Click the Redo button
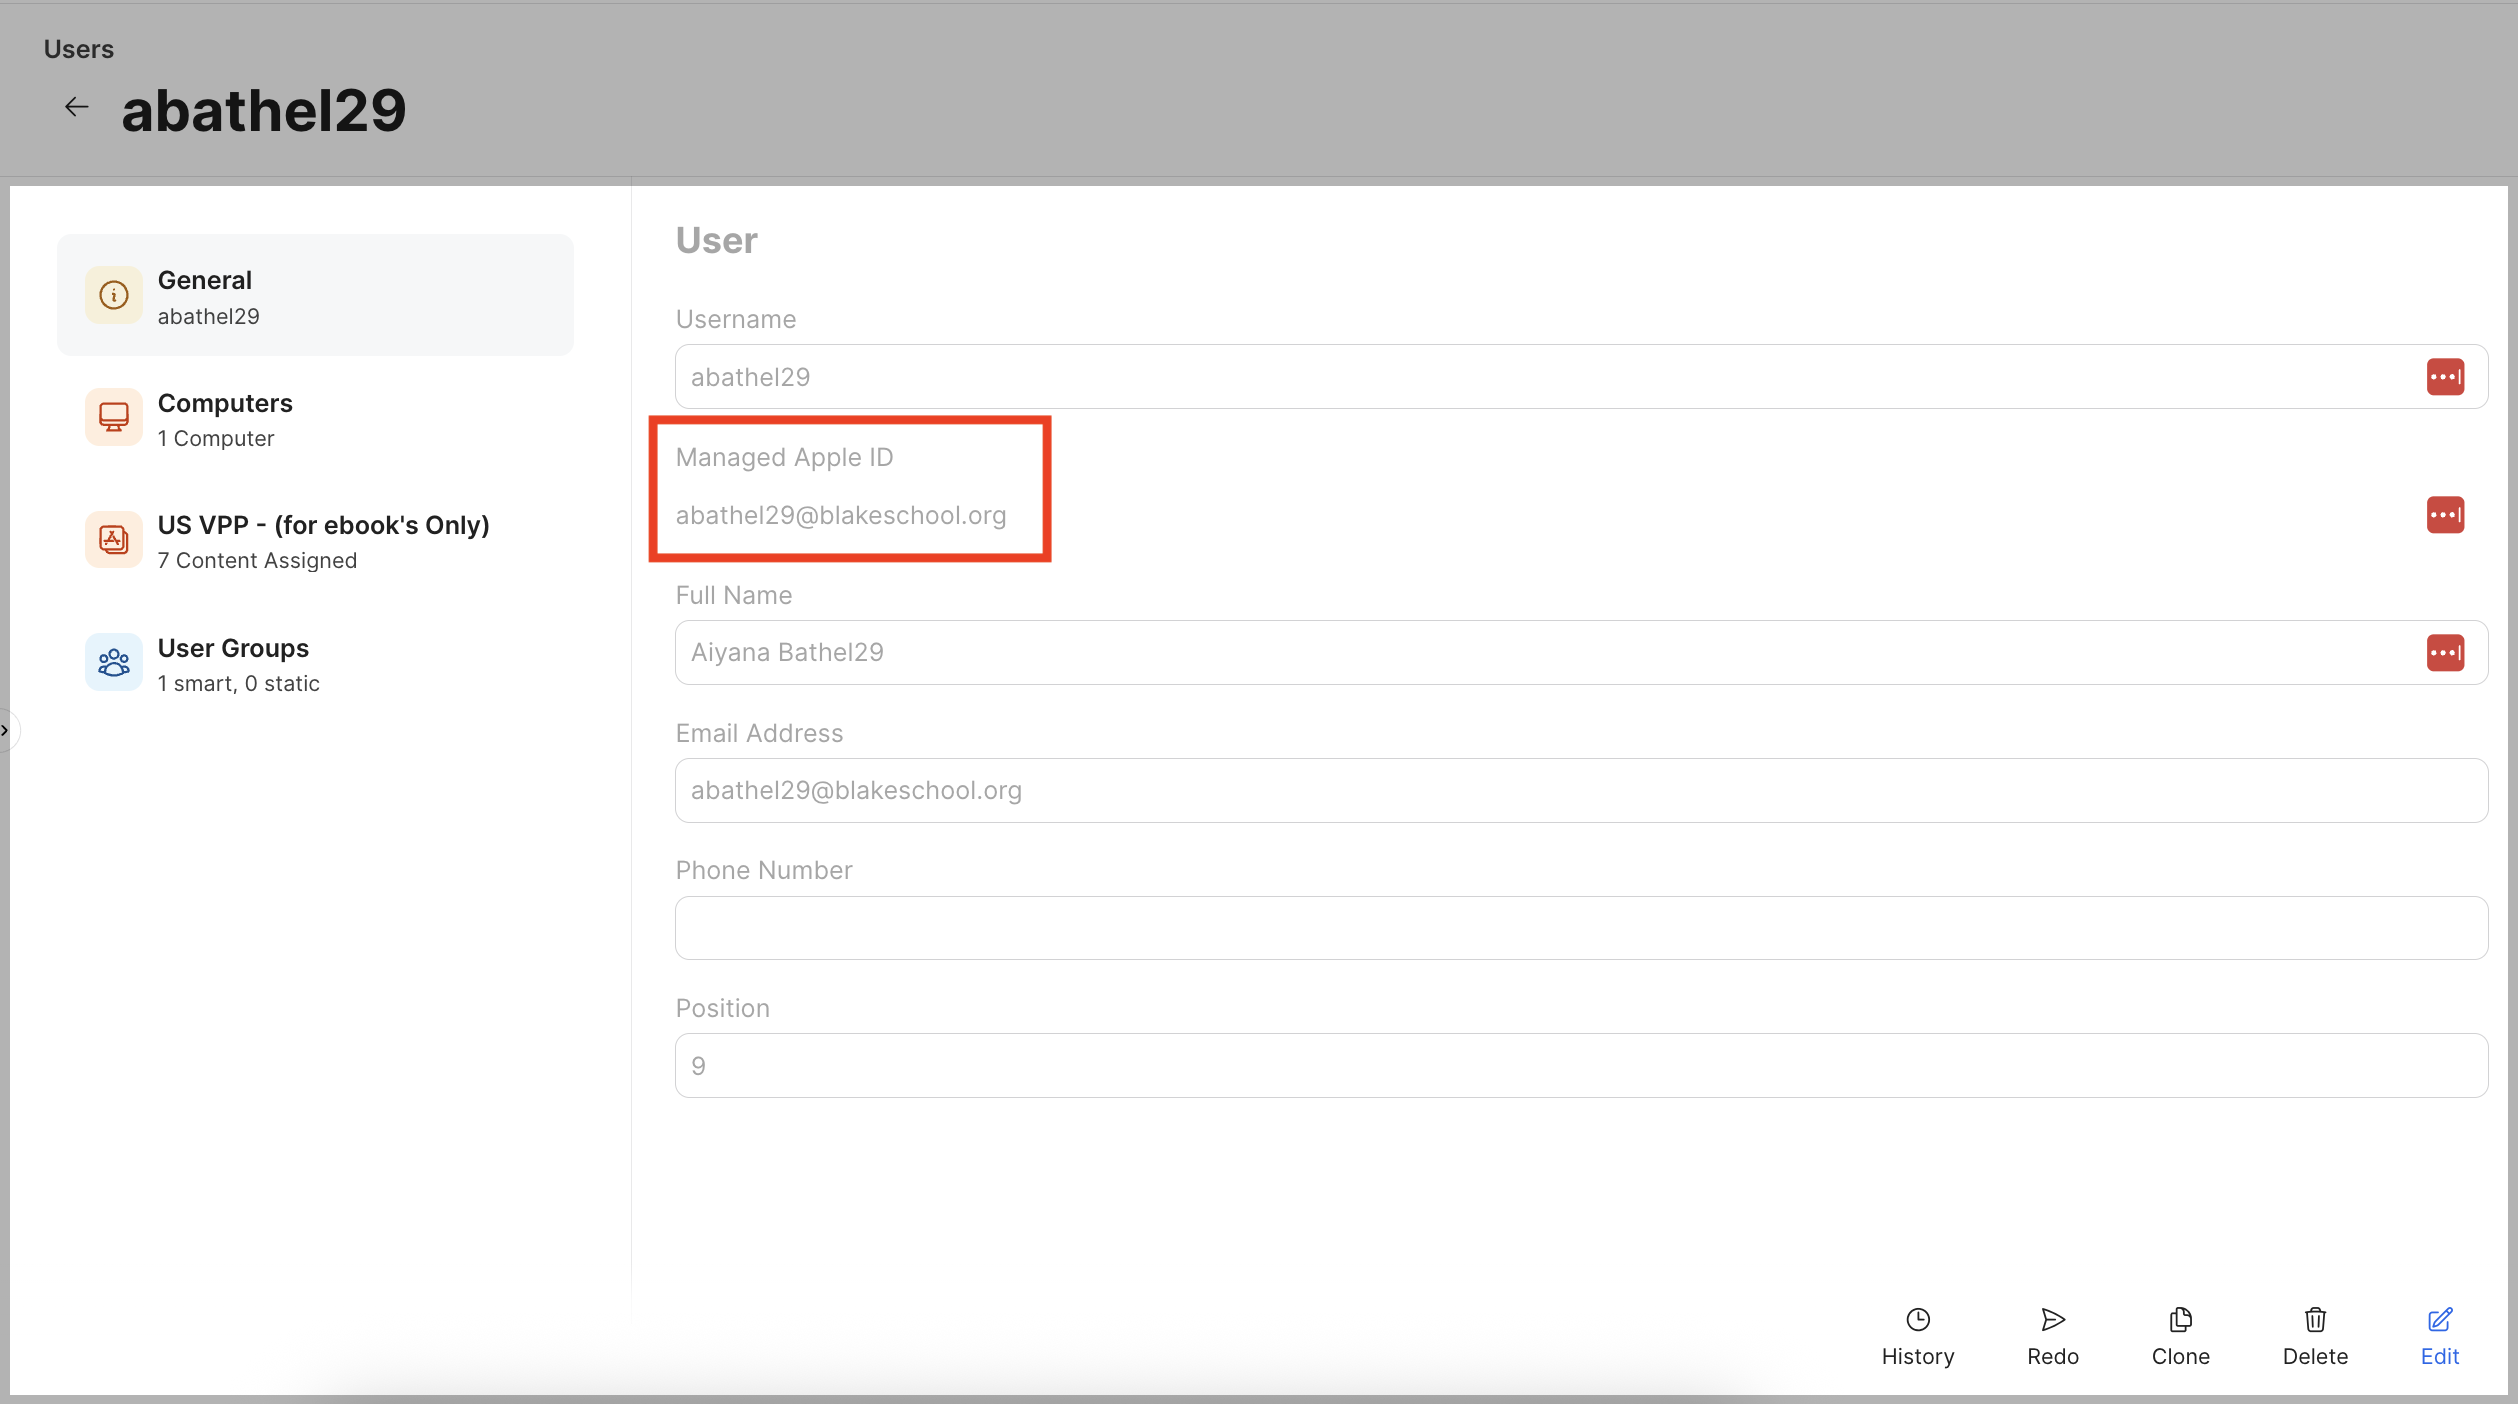This screenshot has width=2518, height=1404. 2053,1337
